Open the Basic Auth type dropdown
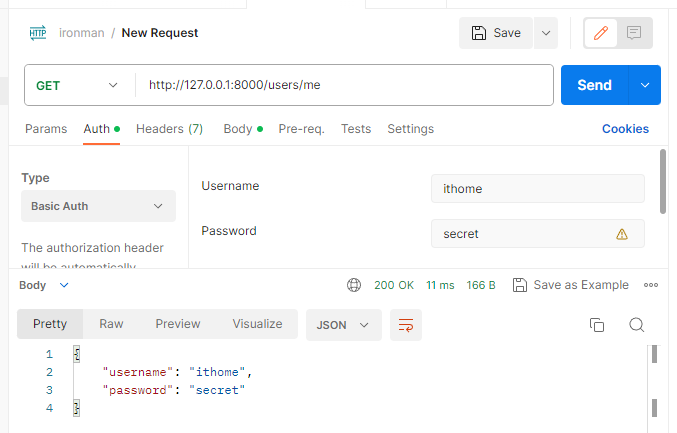 pos(98,206)
